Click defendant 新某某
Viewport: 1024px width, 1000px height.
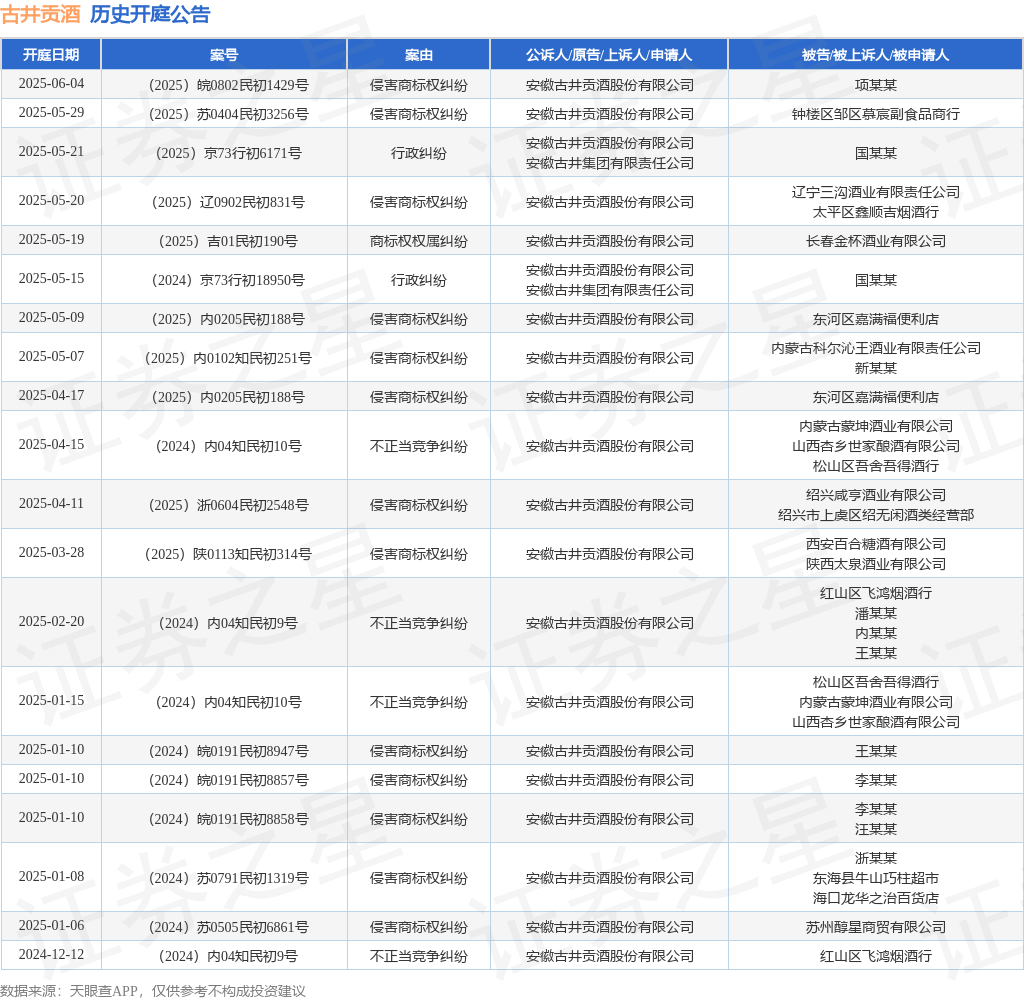pos(876,368)
